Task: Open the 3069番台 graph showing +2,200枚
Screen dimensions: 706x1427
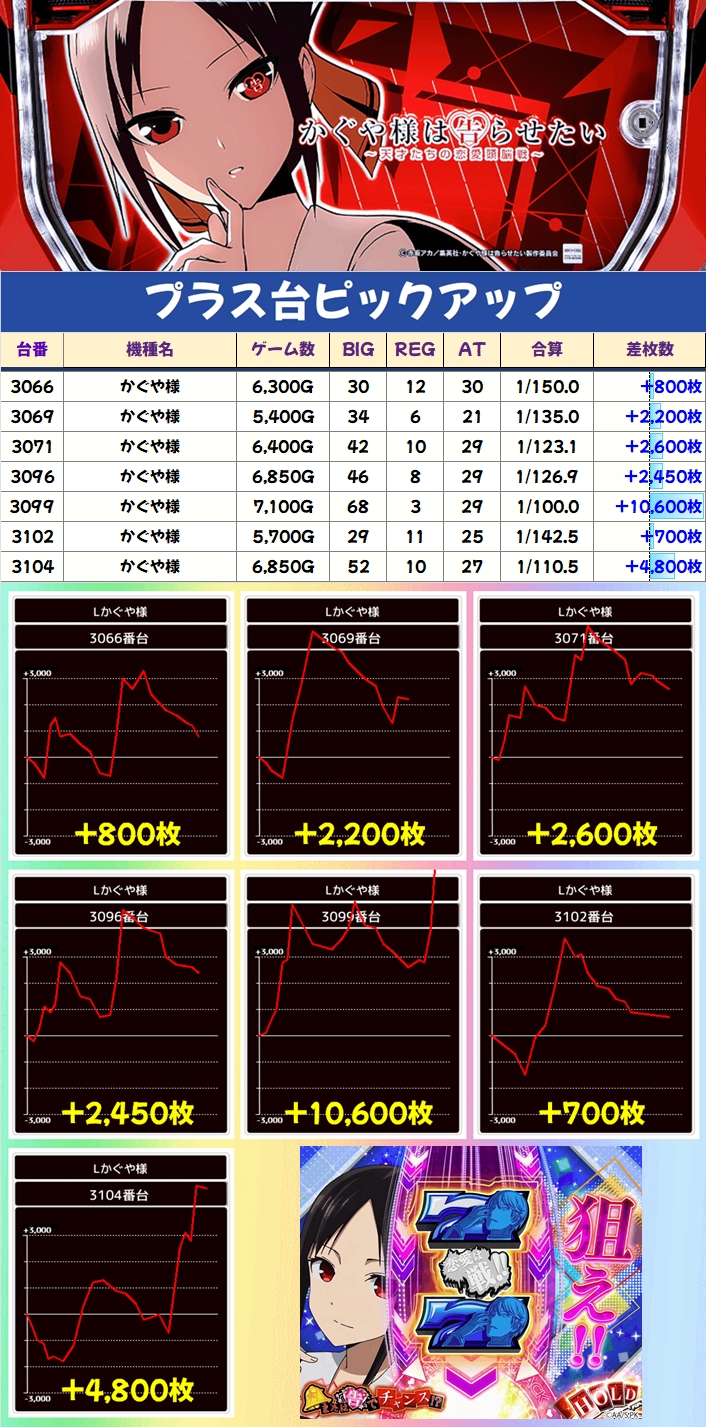Action: tap(353, 725)
